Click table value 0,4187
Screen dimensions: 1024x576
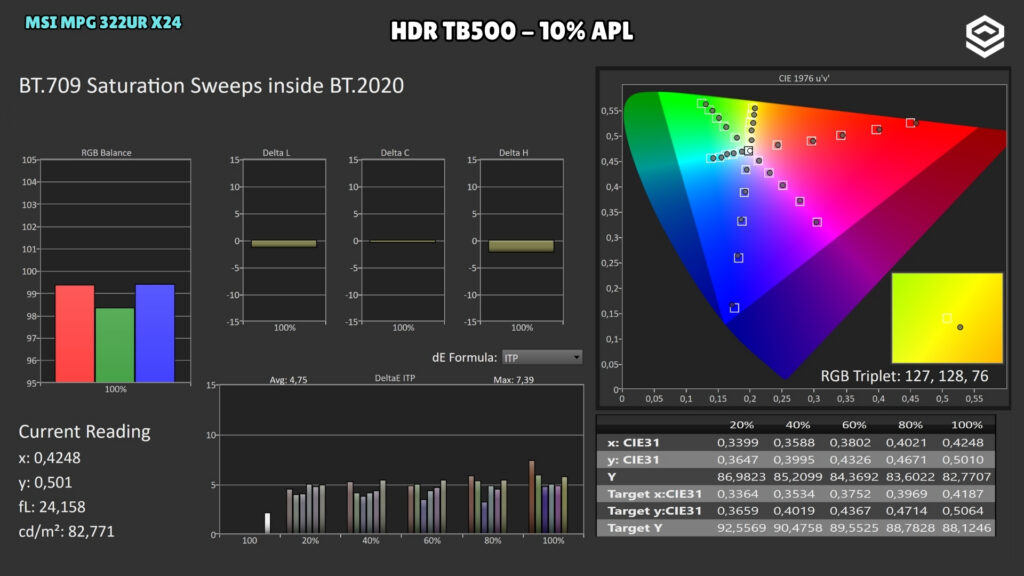pyautogui.click(x=963, y=494)
